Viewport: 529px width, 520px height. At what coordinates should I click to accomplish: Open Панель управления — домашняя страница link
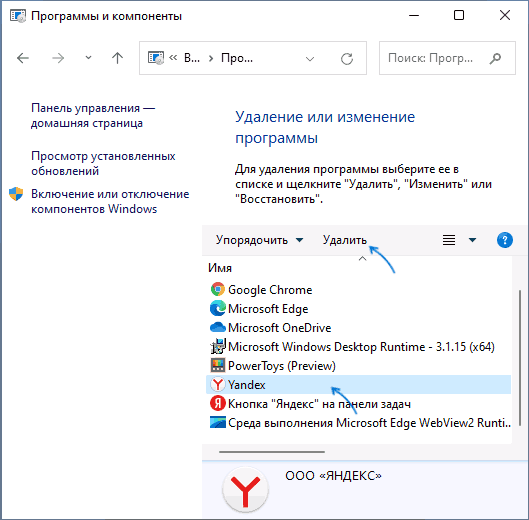(93, 115)
